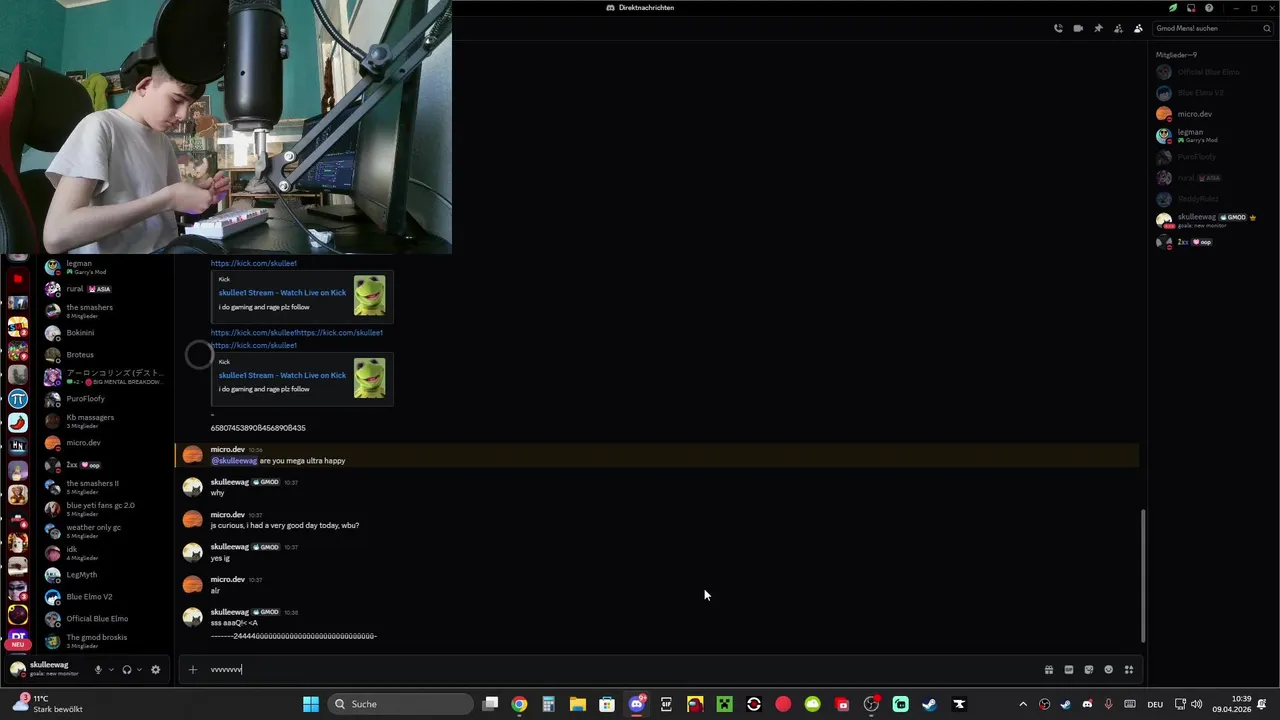Viewport: 1280px width, 720px height.
Task: Expand microphone input options arrow
Action: point(111,670)
